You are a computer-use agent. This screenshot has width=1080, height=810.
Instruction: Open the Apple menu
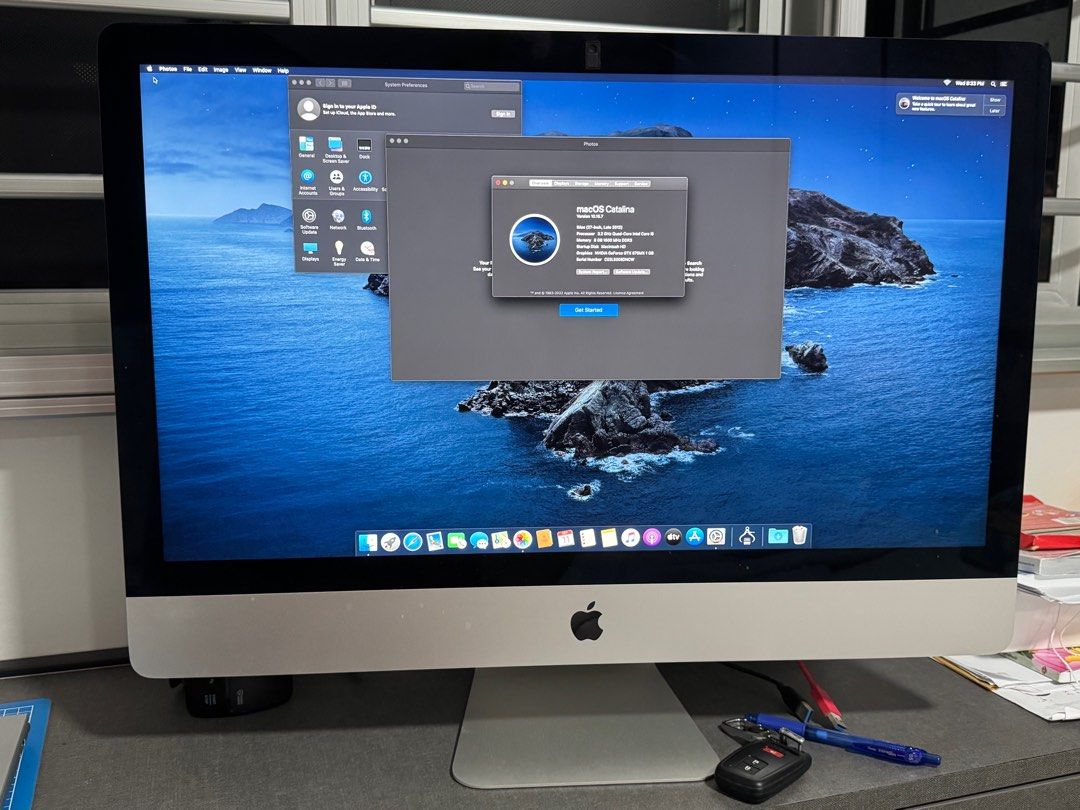pos(150,69)
